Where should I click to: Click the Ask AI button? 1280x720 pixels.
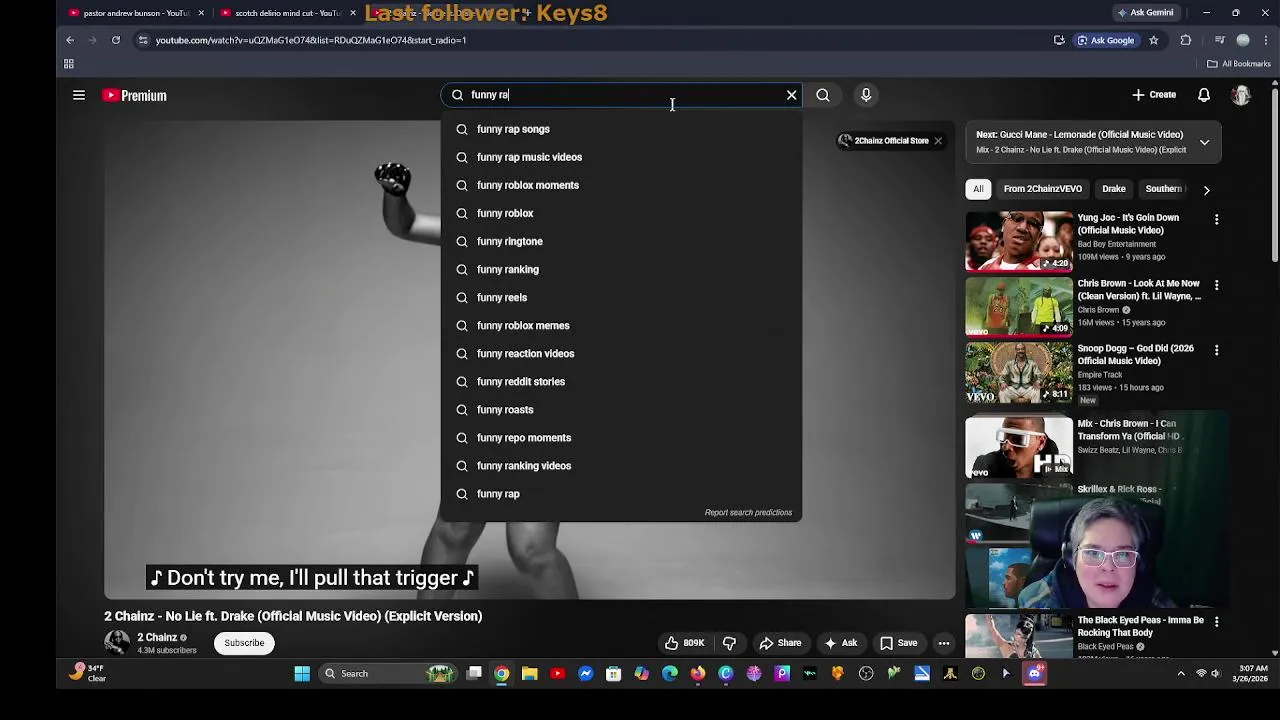840,643
